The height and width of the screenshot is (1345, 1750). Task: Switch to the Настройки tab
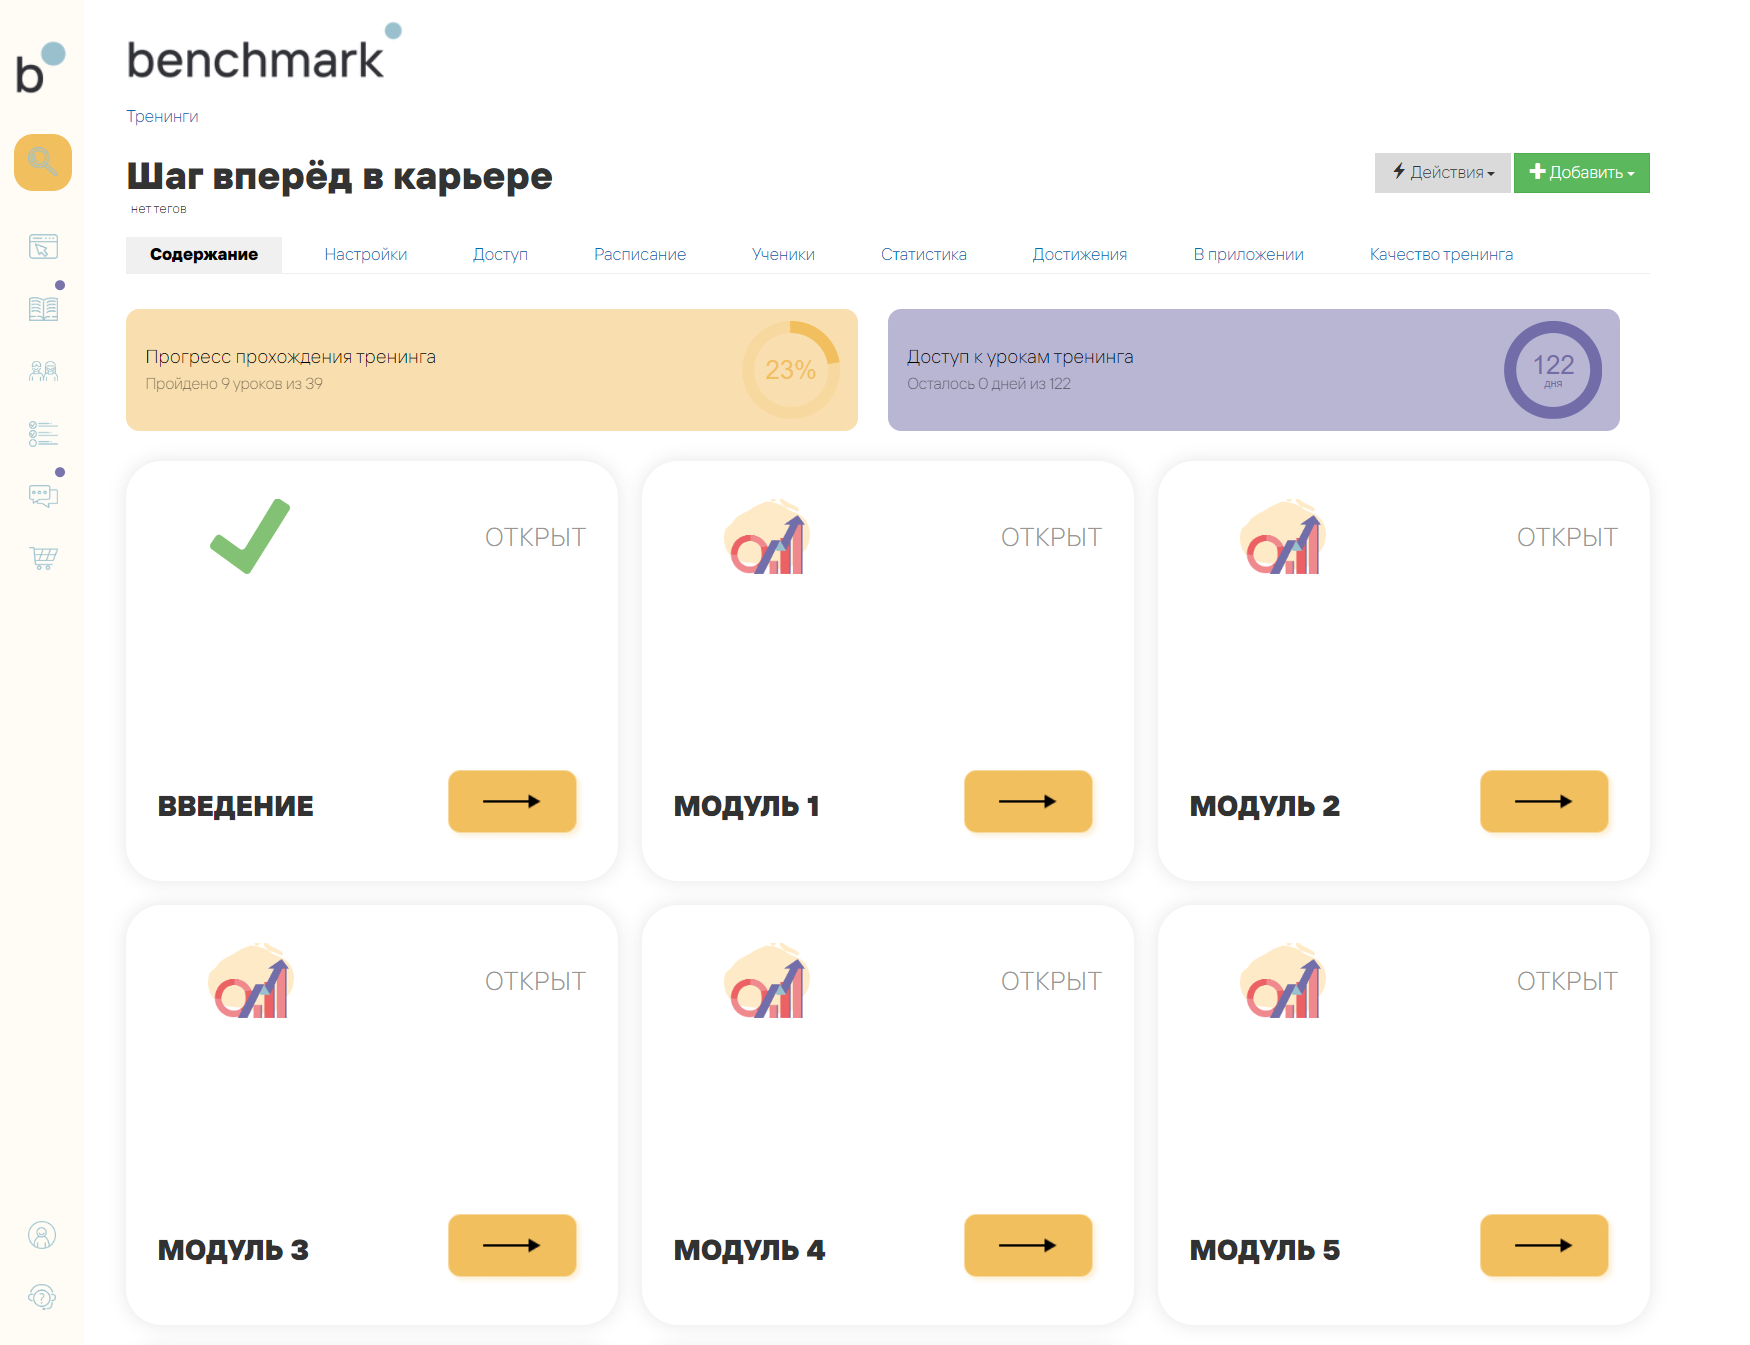[x=365, y=255]
